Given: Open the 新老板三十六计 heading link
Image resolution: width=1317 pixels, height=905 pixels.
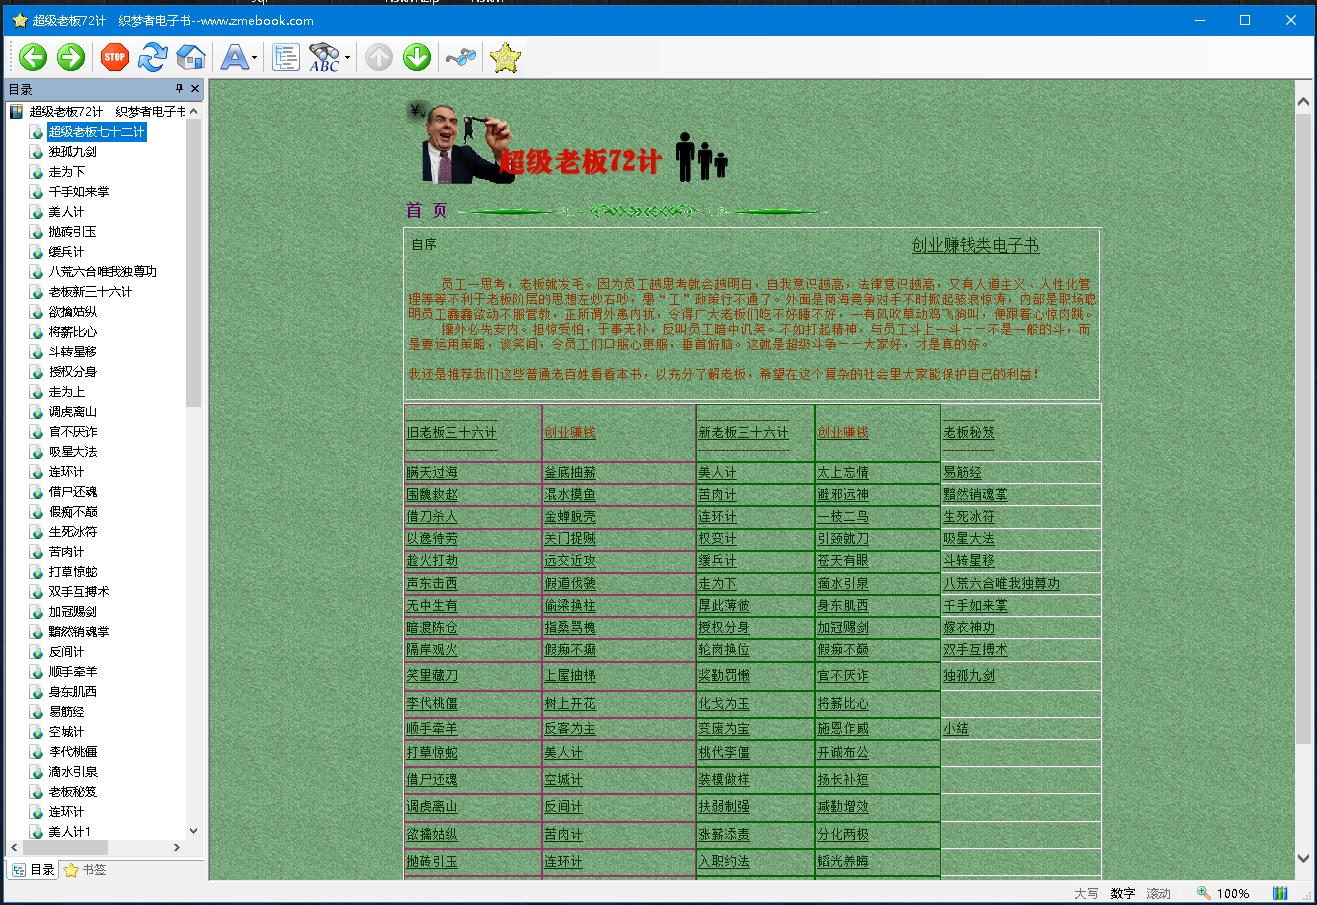Looking at the screenshot, I should pos(743,433).
